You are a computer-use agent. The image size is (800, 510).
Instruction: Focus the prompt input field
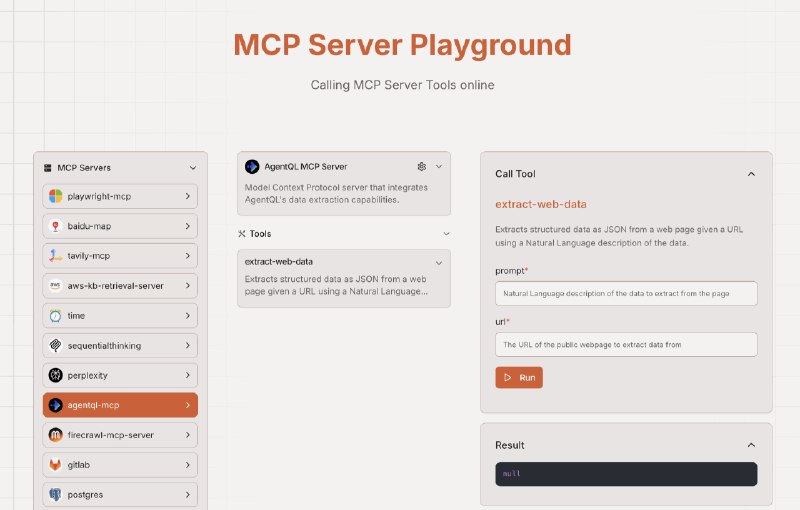(x=626, y=293)
